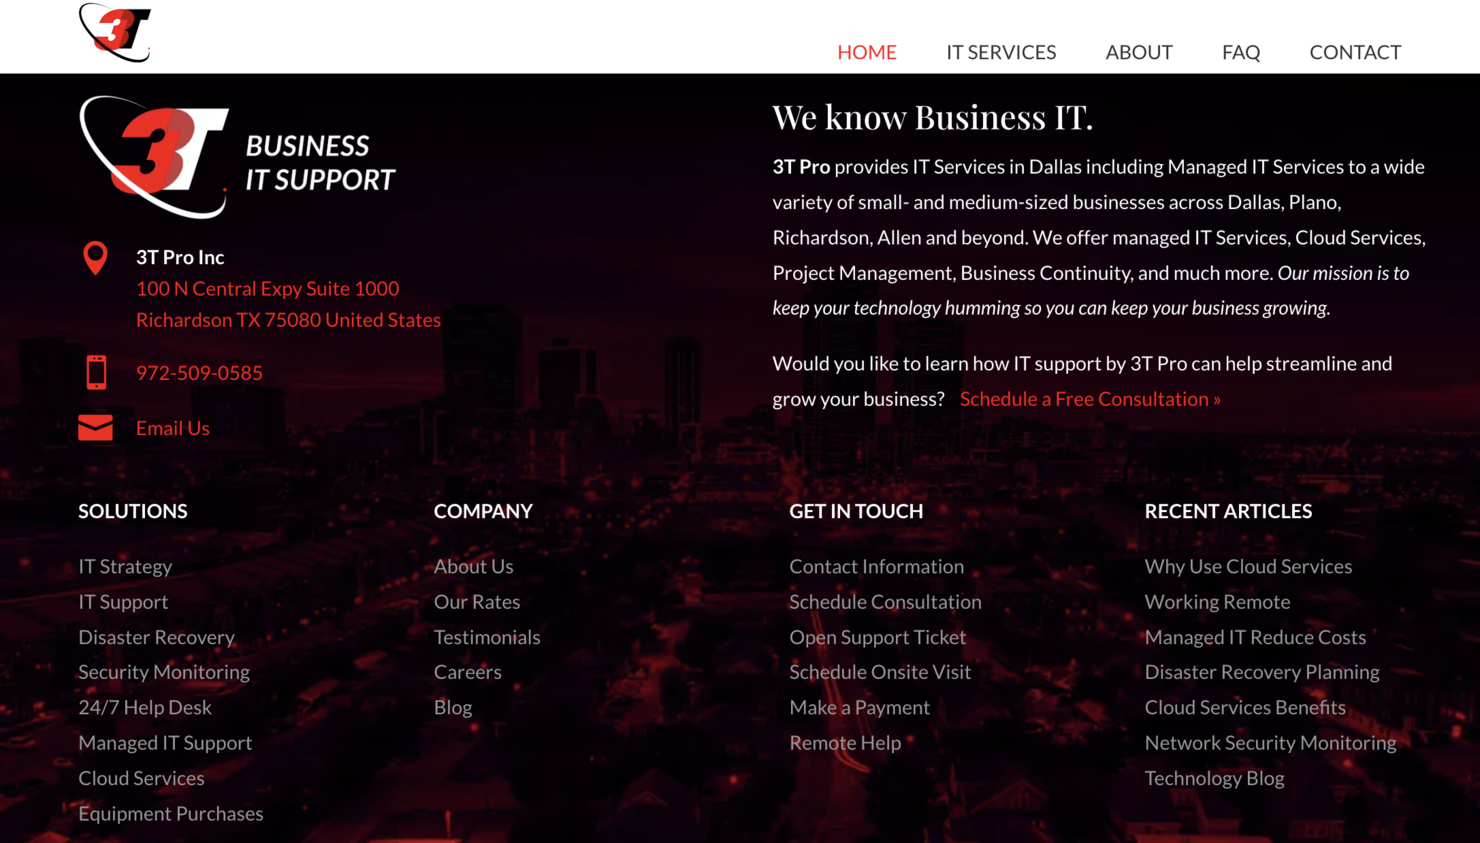This screenshot has width=1480, height=843.
Task: Click the large 3T Business IT Support logo
Action: pyautogui.click(x=236, y=157)
